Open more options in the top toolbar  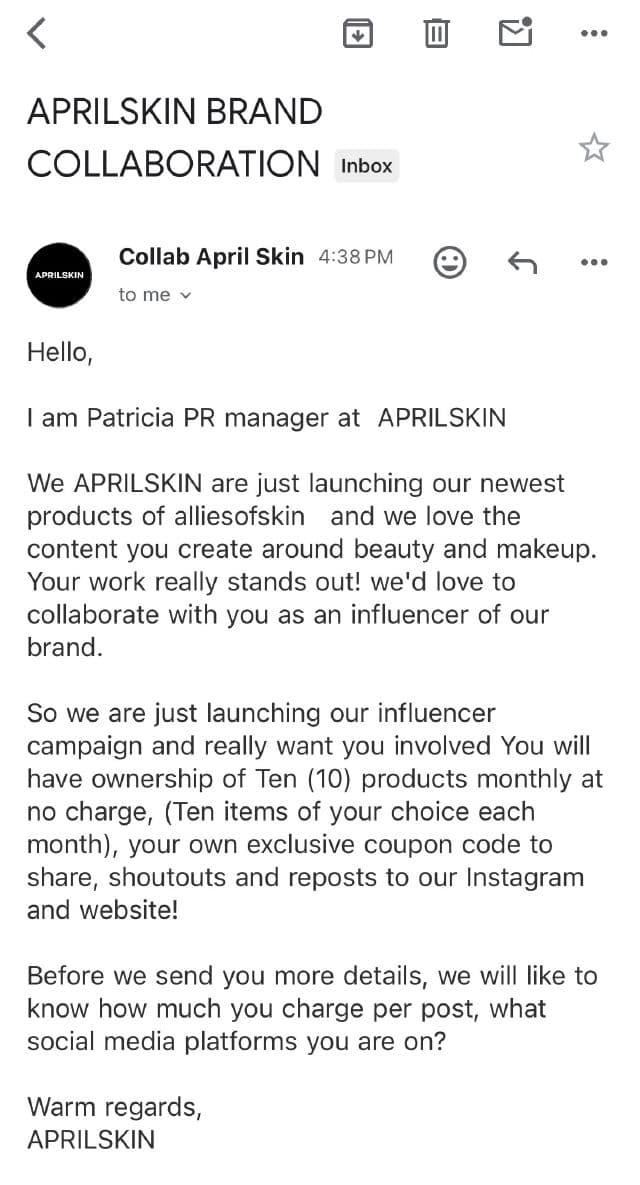tap(594, 34)
